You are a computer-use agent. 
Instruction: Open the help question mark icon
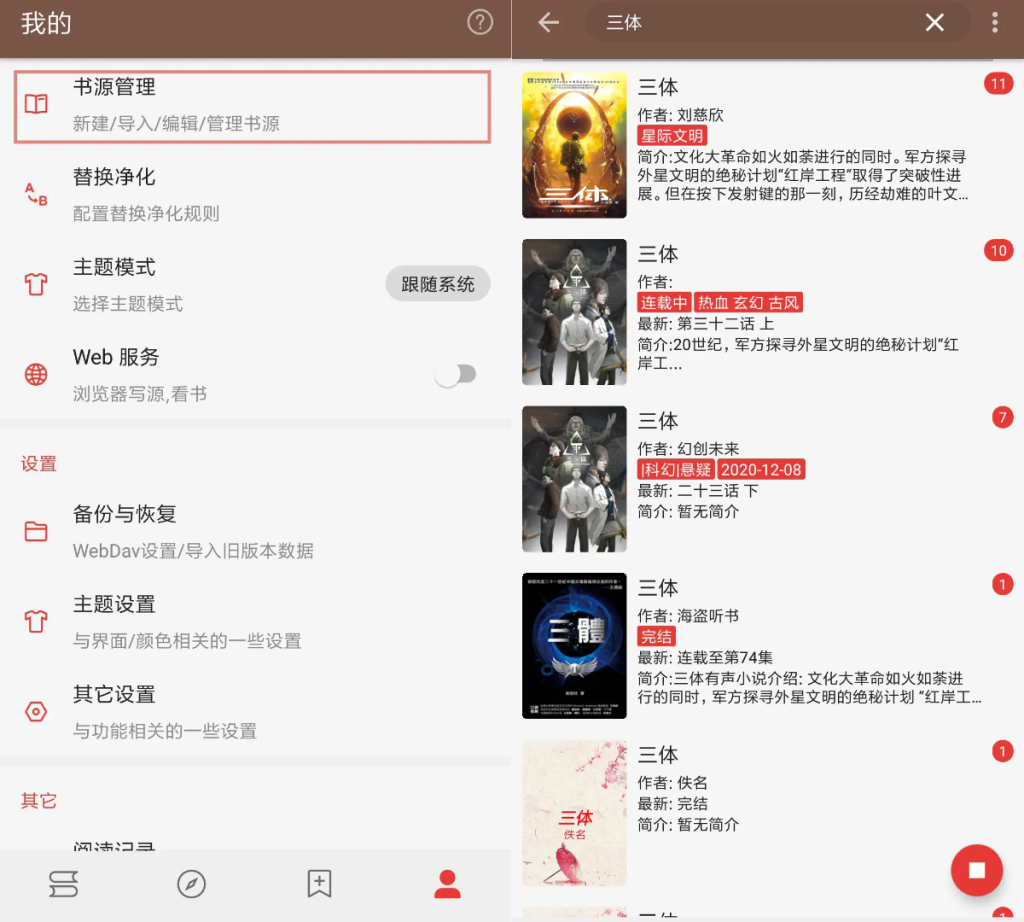click(x=480, y=23)
